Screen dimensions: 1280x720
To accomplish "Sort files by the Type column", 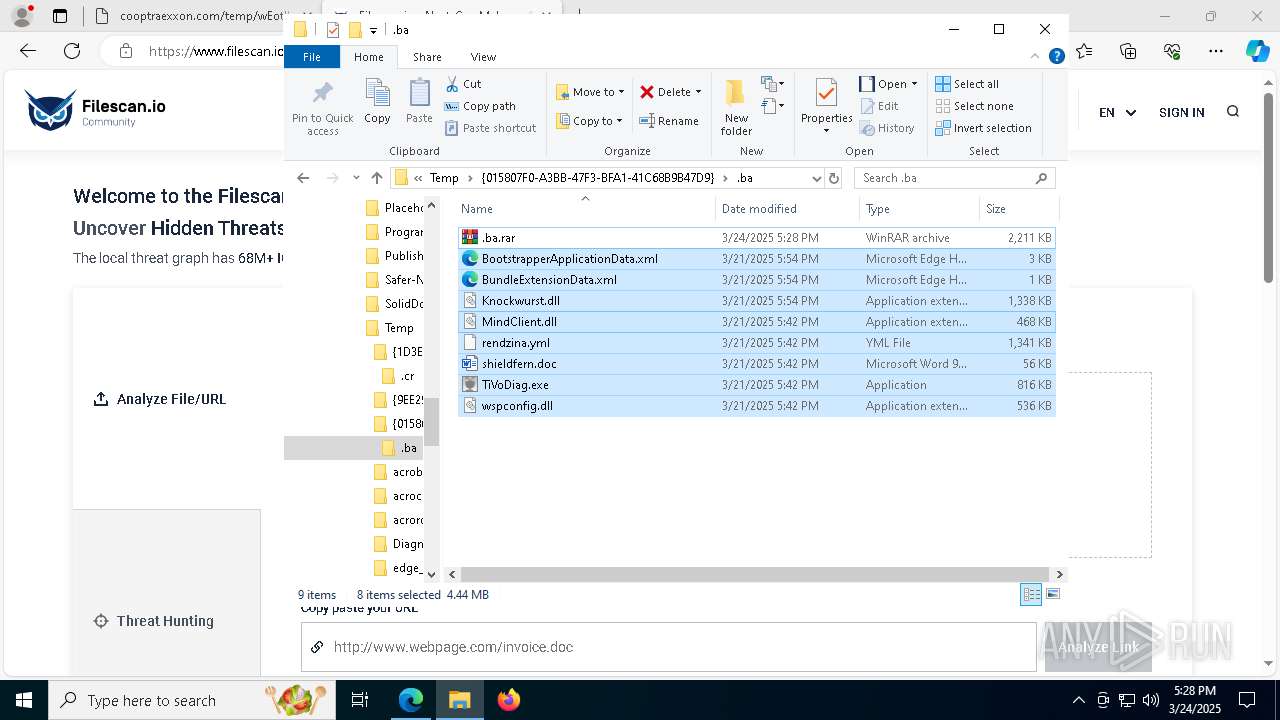I will coord(919,209).
